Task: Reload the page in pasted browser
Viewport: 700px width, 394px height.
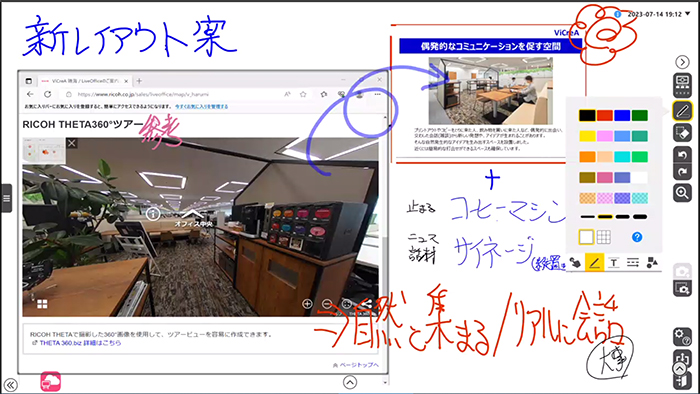Action: pyautogui.click(x=47, y=94)
